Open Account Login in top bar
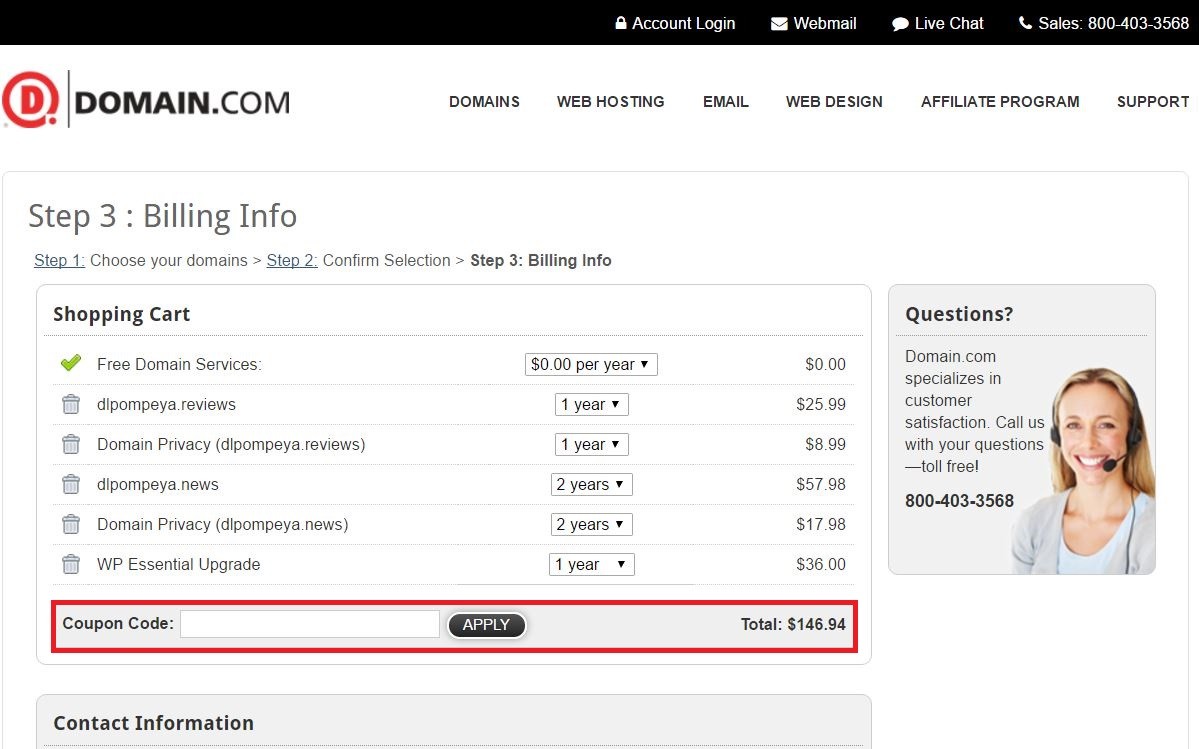The height and width of the screenshot is (749, 1199). (675, 23)
